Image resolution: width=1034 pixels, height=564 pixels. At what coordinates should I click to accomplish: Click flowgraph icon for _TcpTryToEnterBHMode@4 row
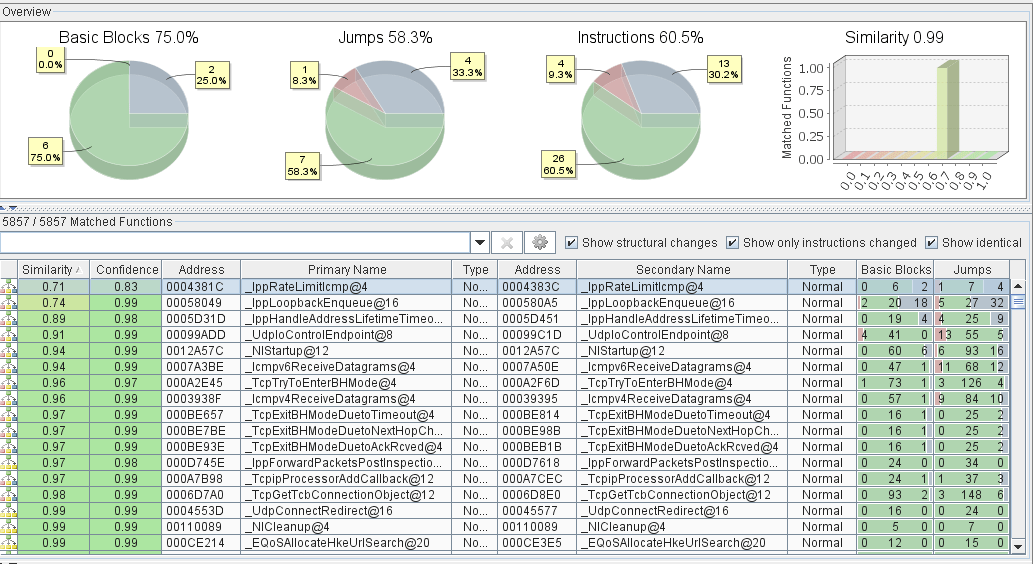click(x=9, y=383)
